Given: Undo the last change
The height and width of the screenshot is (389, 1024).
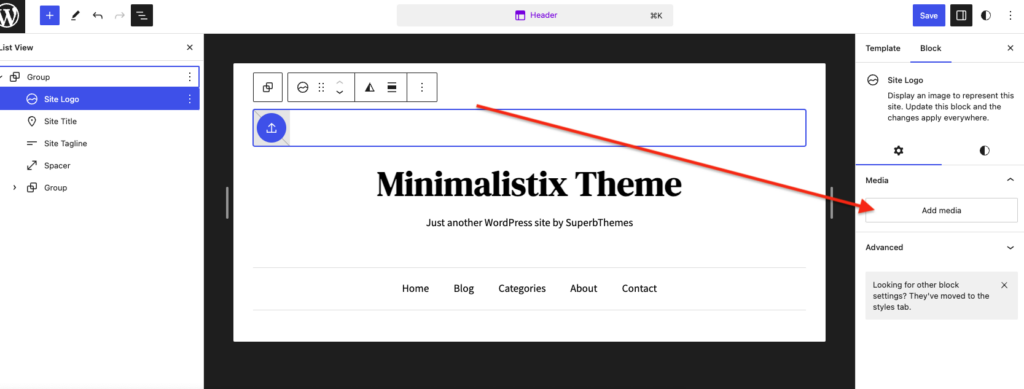Looking at the screenshot, I should (x=97, y=16).
